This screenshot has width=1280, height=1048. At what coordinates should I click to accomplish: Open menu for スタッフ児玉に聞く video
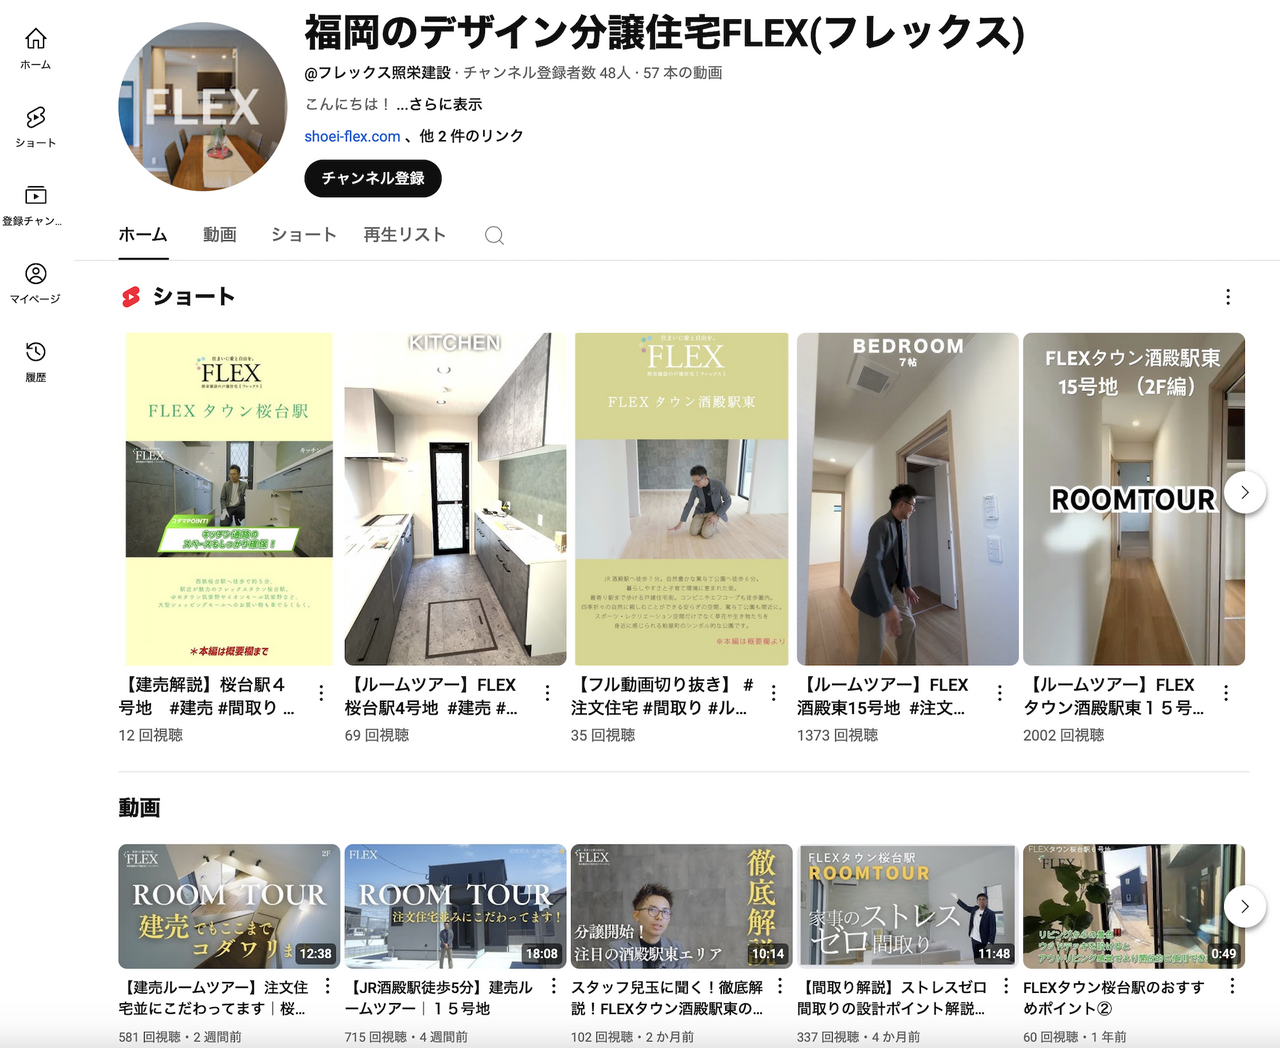780,987
